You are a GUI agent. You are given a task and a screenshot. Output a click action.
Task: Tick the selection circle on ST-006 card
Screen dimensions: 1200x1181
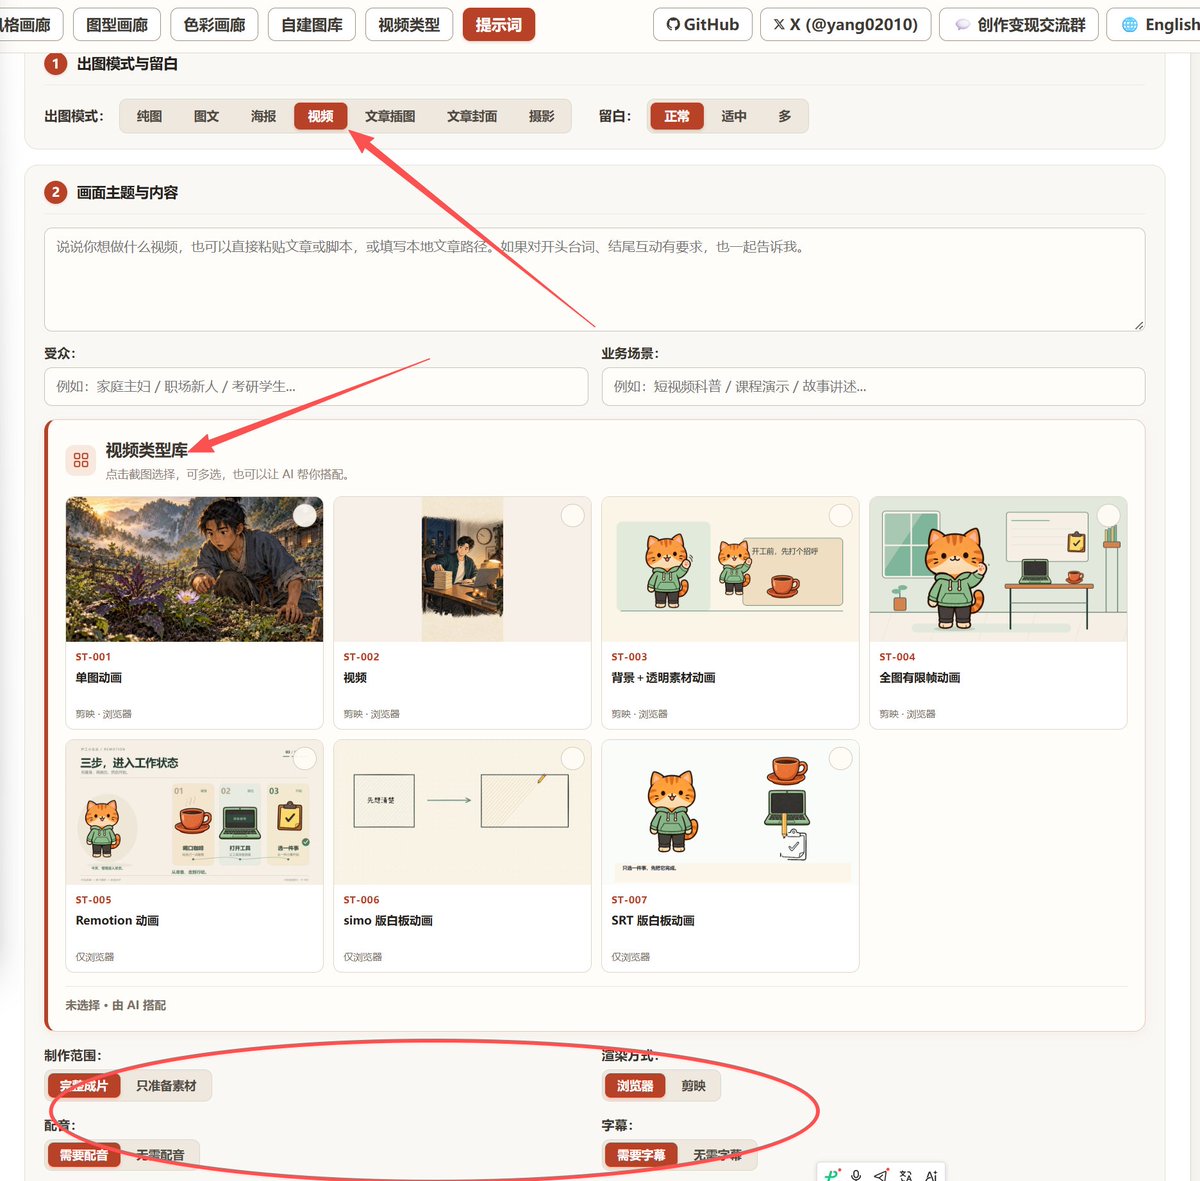tap(573, 758)
